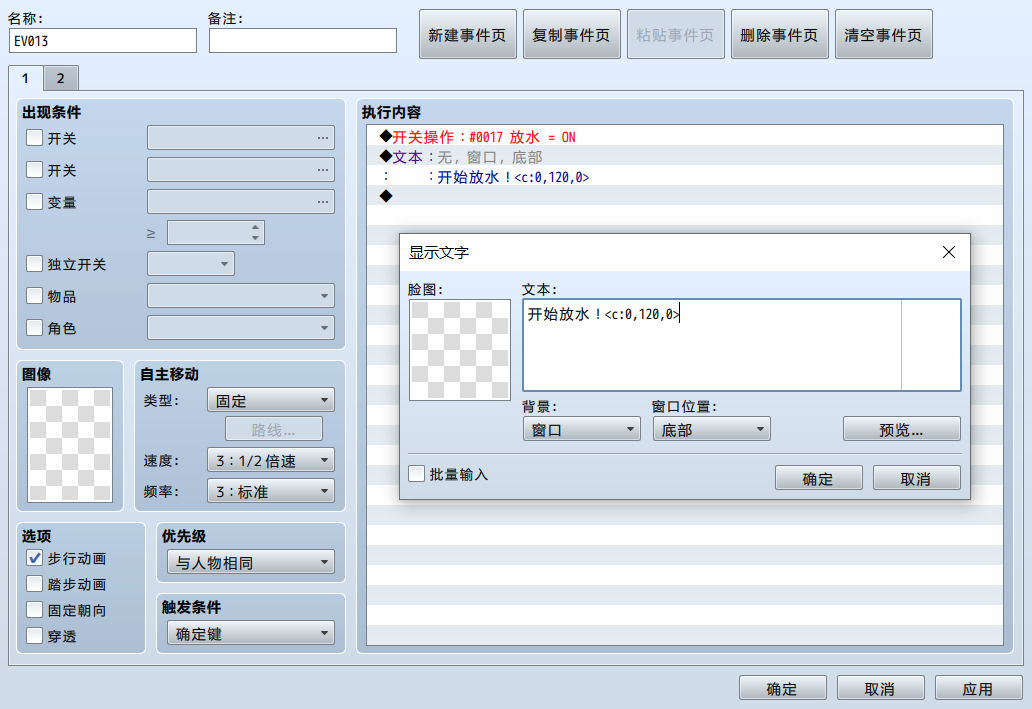Image resolution: width=1032 pixels, height=709 pixels.
Task: Choose a face image in 脸图 box
Action: click(460, 350)
